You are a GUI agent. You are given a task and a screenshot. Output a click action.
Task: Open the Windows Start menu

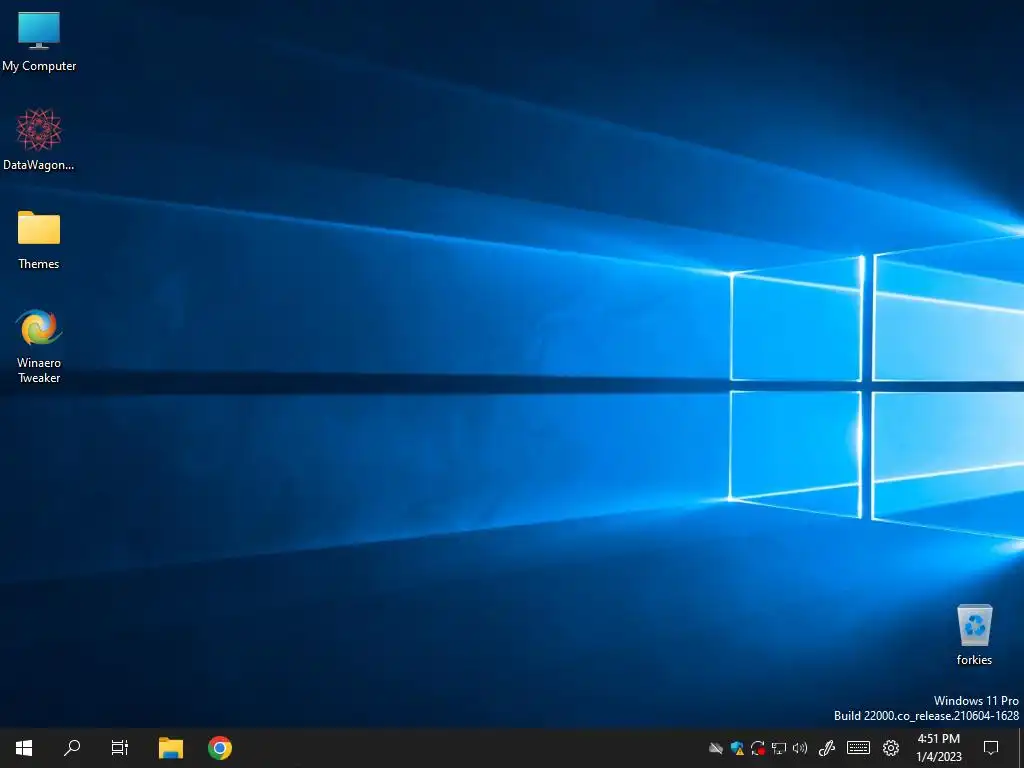(24, 748)
